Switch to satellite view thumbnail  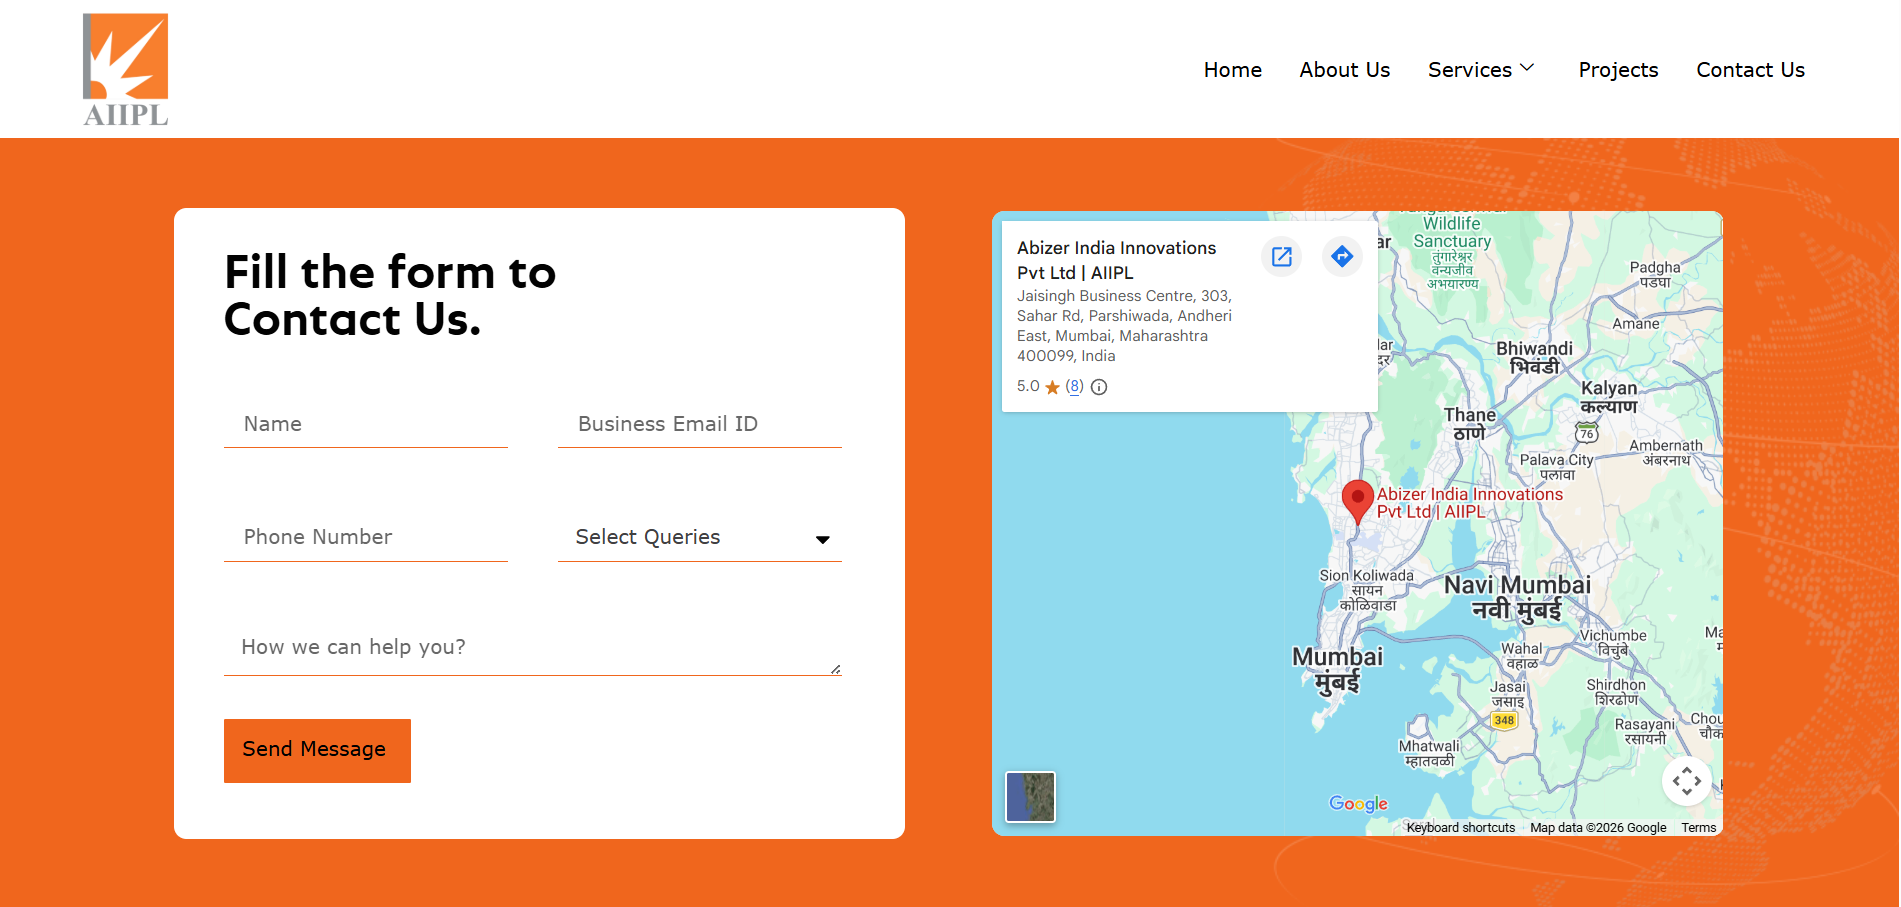(x=1030, y=797)
